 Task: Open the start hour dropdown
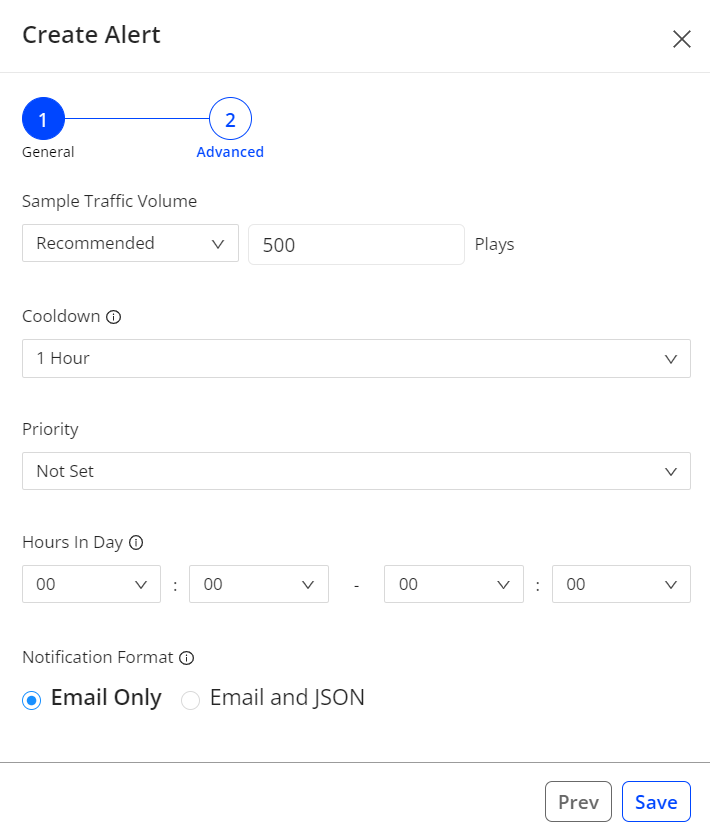click(x=91, y=584)
